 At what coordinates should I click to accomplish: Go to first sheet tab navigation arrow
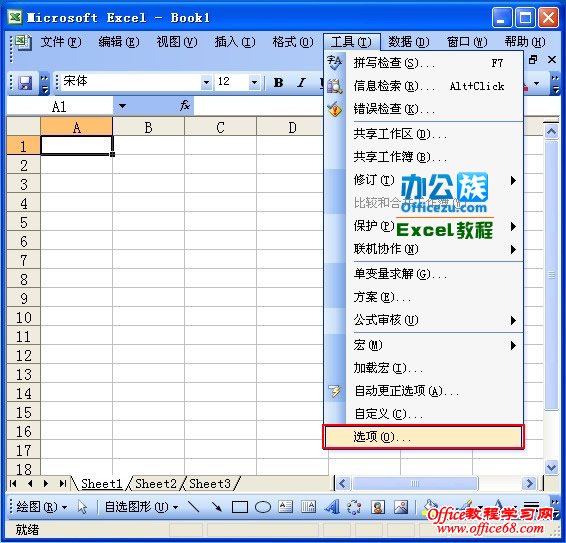pyautogui.click(x=13, y=483)
